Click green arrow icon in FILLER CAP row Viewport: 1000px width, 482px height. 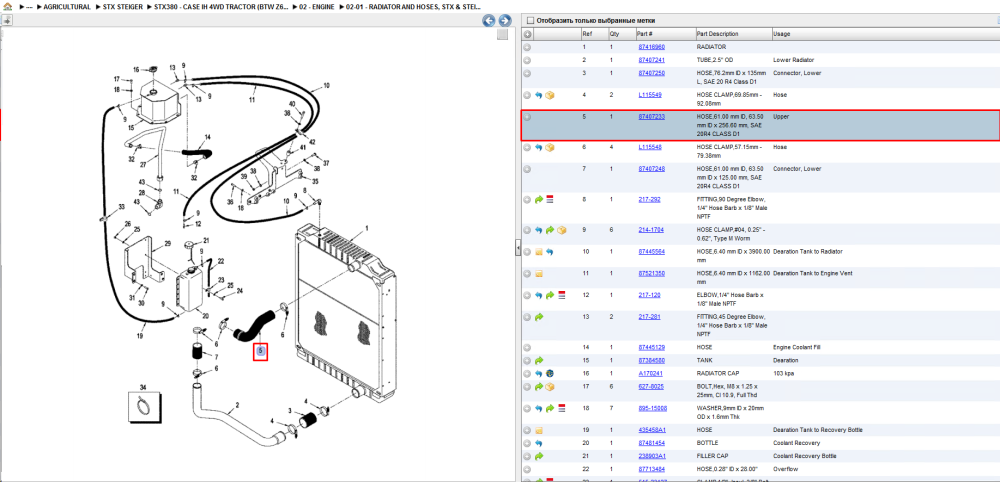pos(539,456)
